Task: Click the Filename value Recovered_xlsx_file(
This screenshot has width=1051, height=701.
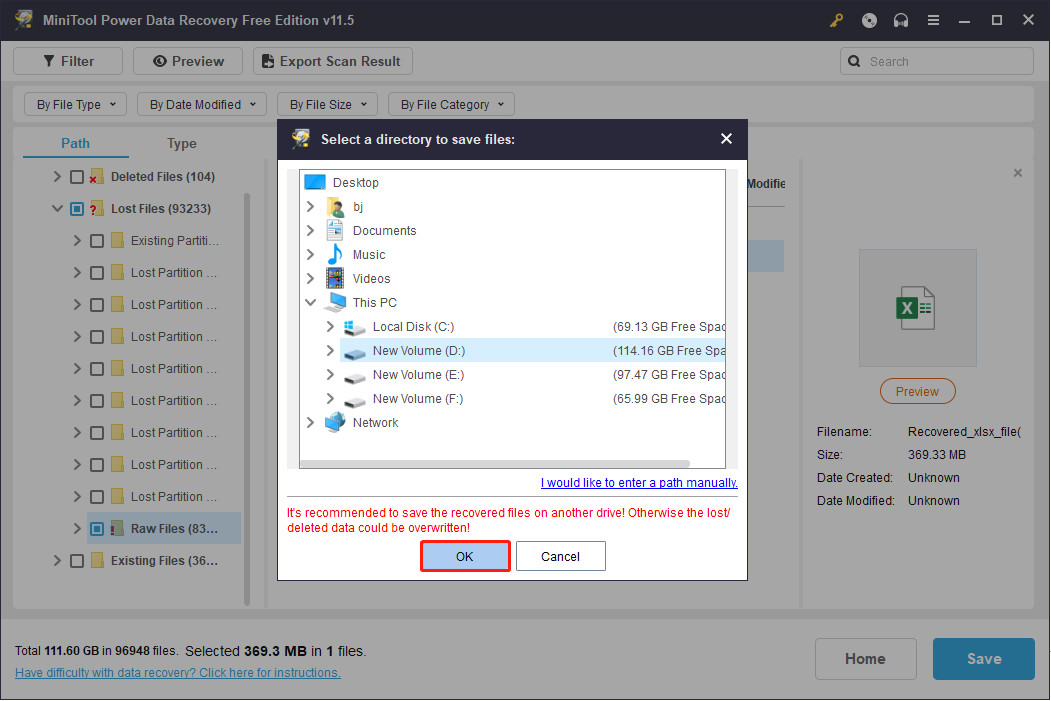Action: [x=964, y=432]
